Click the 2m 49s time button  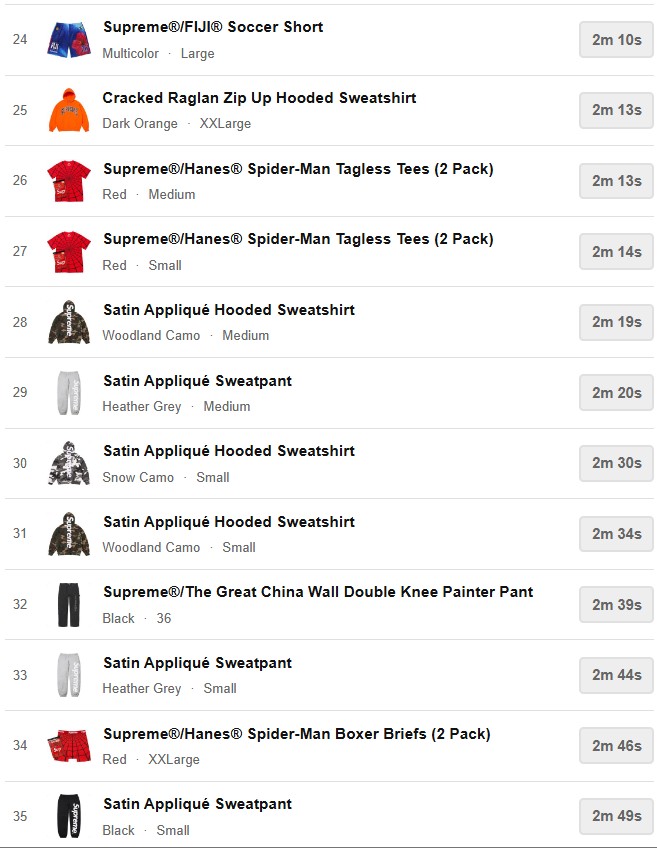tap(616, 816)
